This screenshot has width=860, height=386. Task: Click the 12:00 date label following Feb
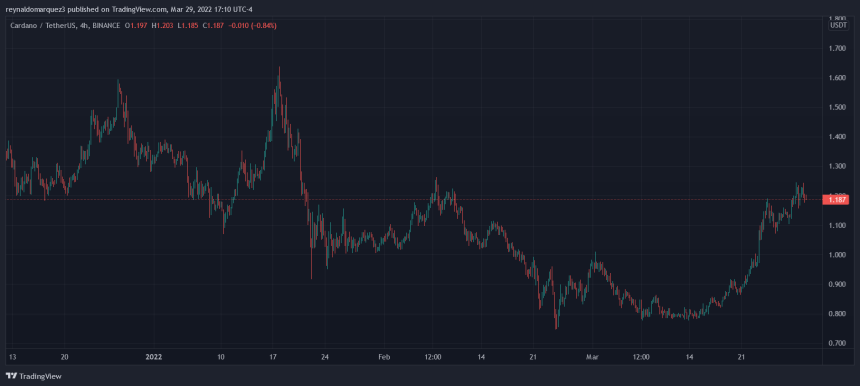pyautogui.click(x=433, y=357)
